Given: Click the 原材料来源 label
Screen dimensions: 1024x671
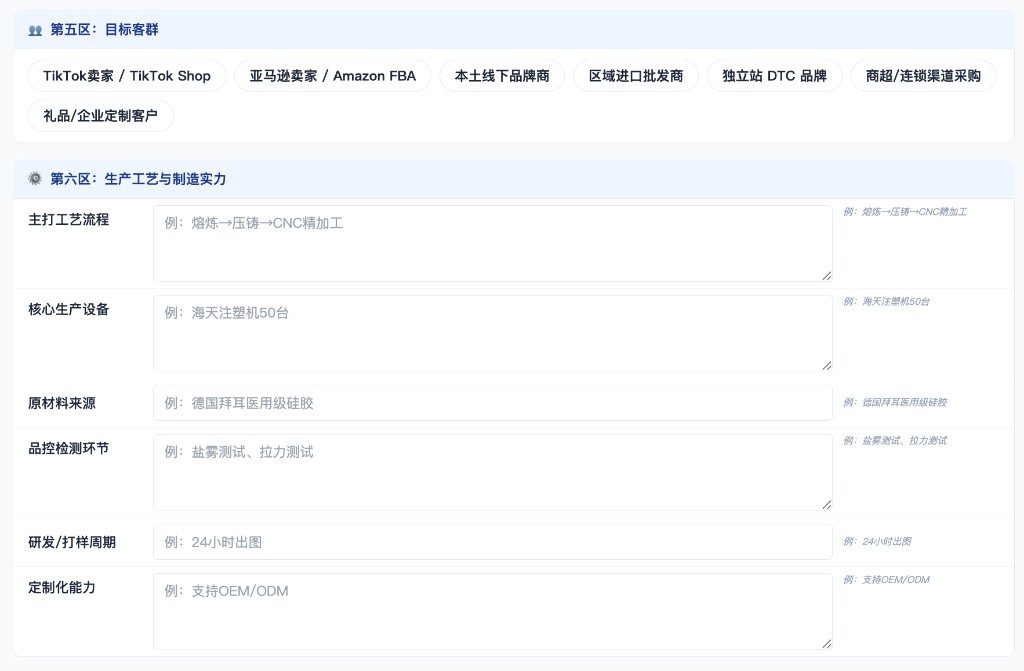Looking at the screenshot, I should tap(62, 403).
